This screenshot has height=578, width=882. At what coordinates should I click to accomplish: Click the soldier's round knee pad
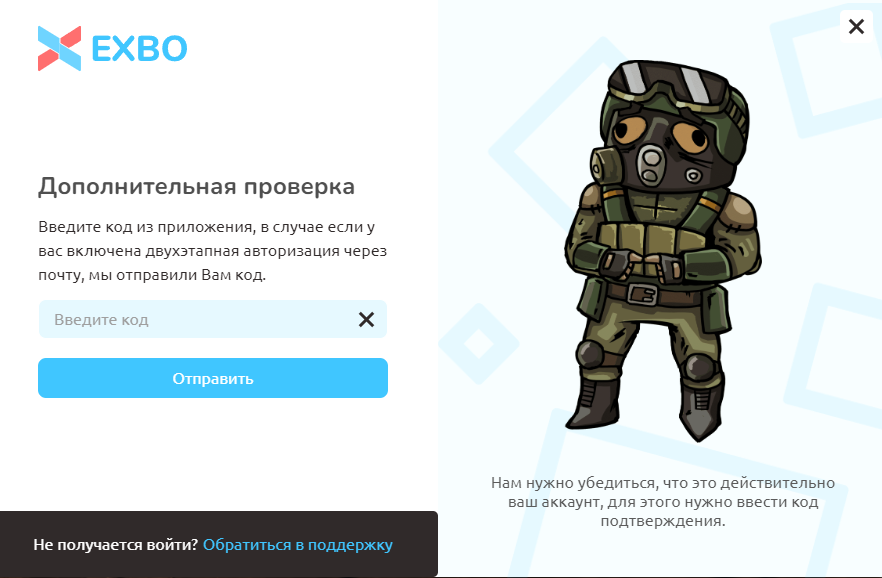click(x=591, y=353)
